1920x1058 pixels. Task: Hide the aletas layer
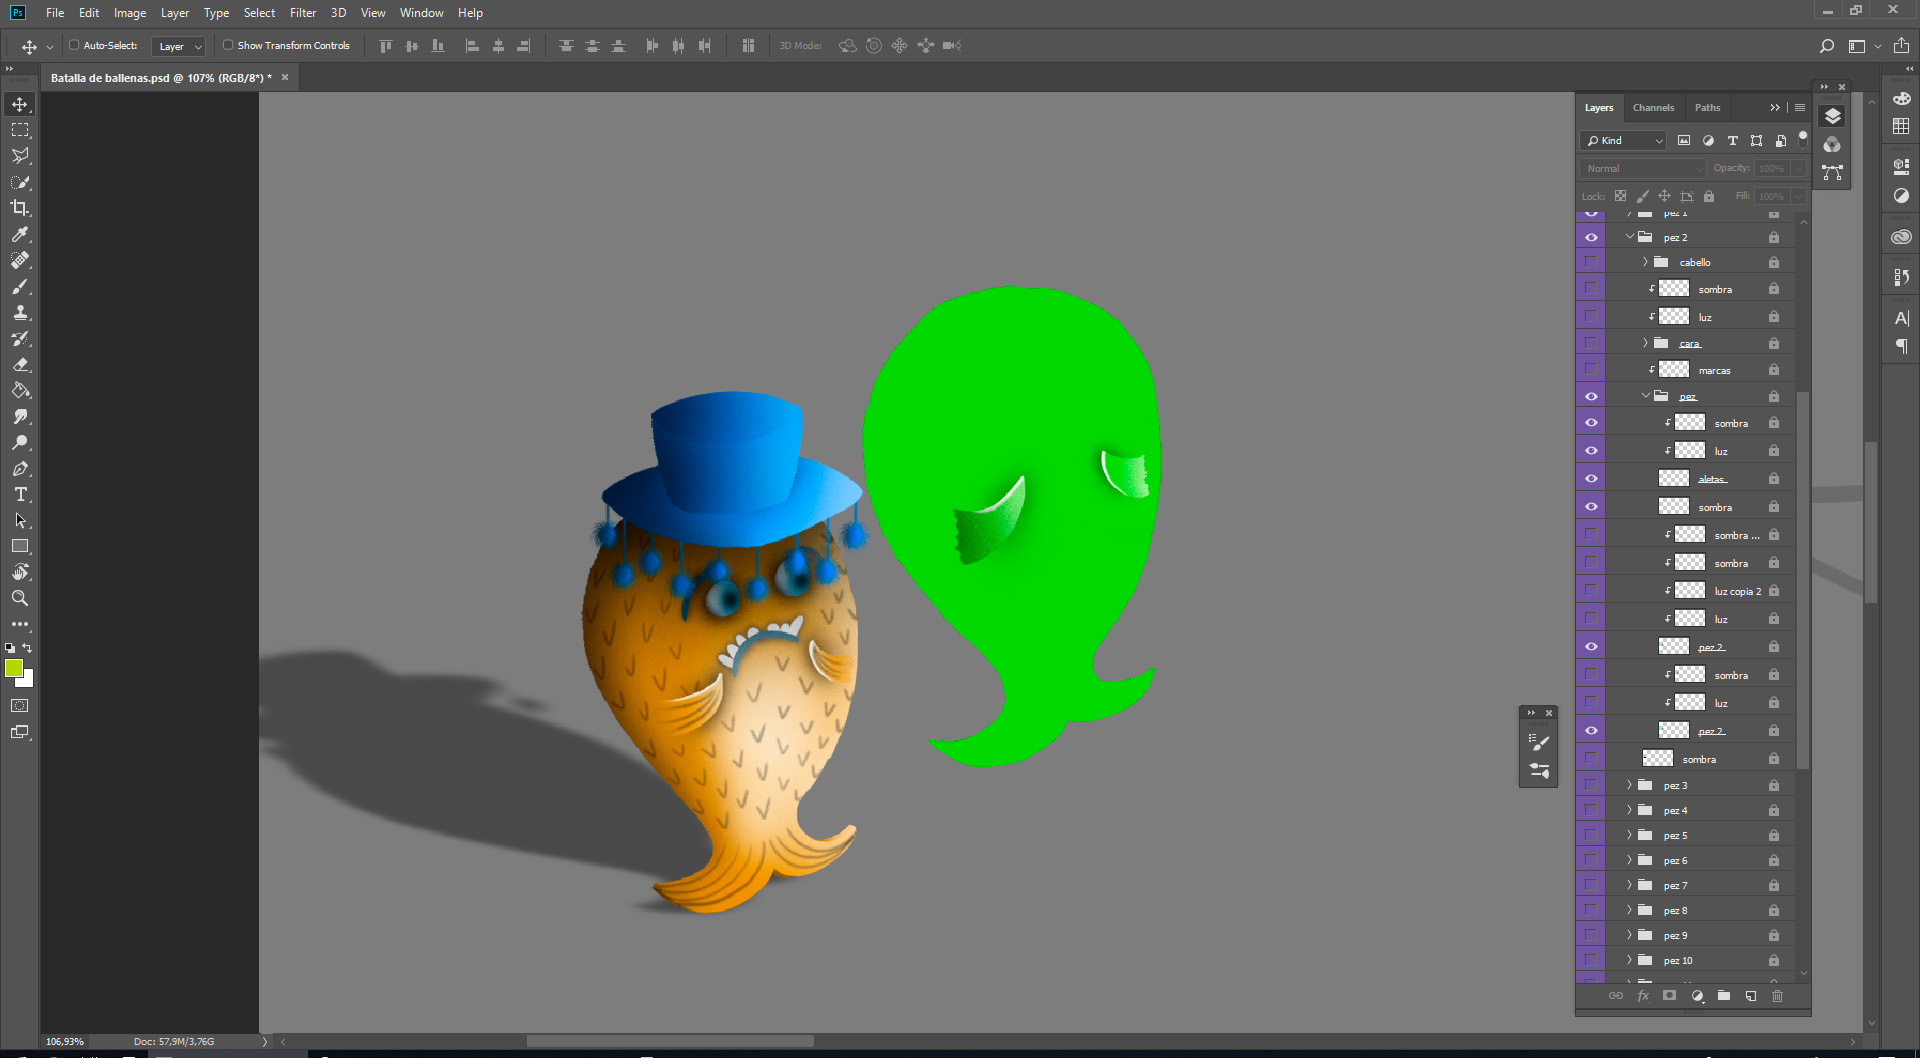[1591, 479]
